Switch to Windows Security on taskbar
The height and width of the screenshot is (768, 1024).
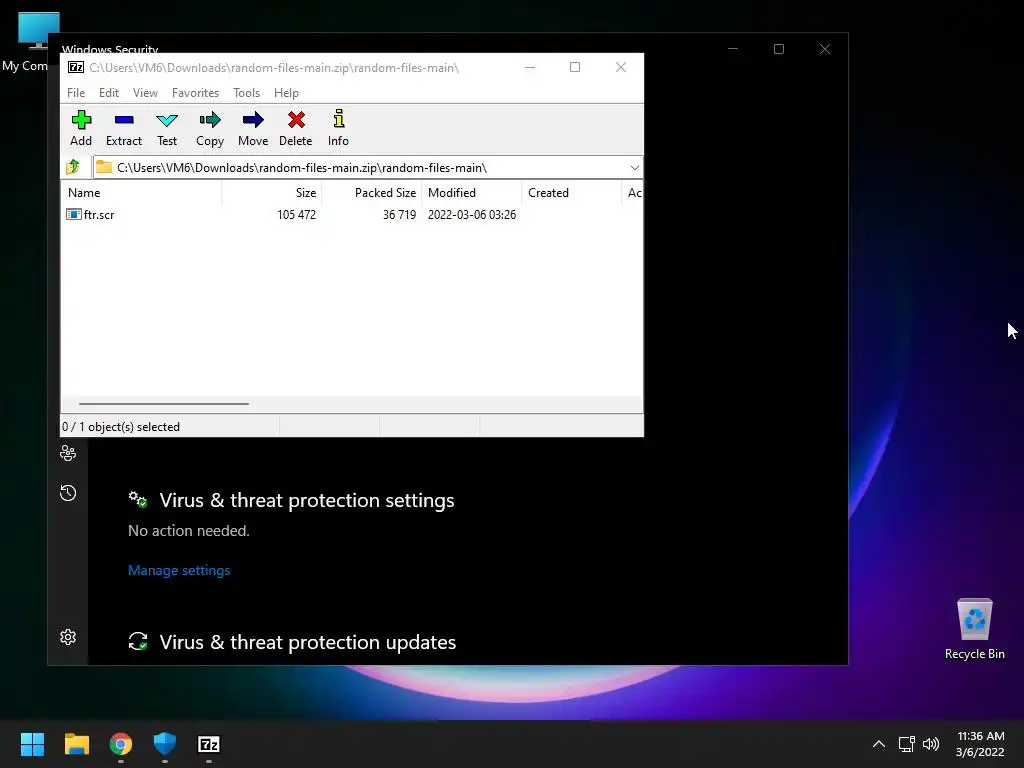(165, 744)
